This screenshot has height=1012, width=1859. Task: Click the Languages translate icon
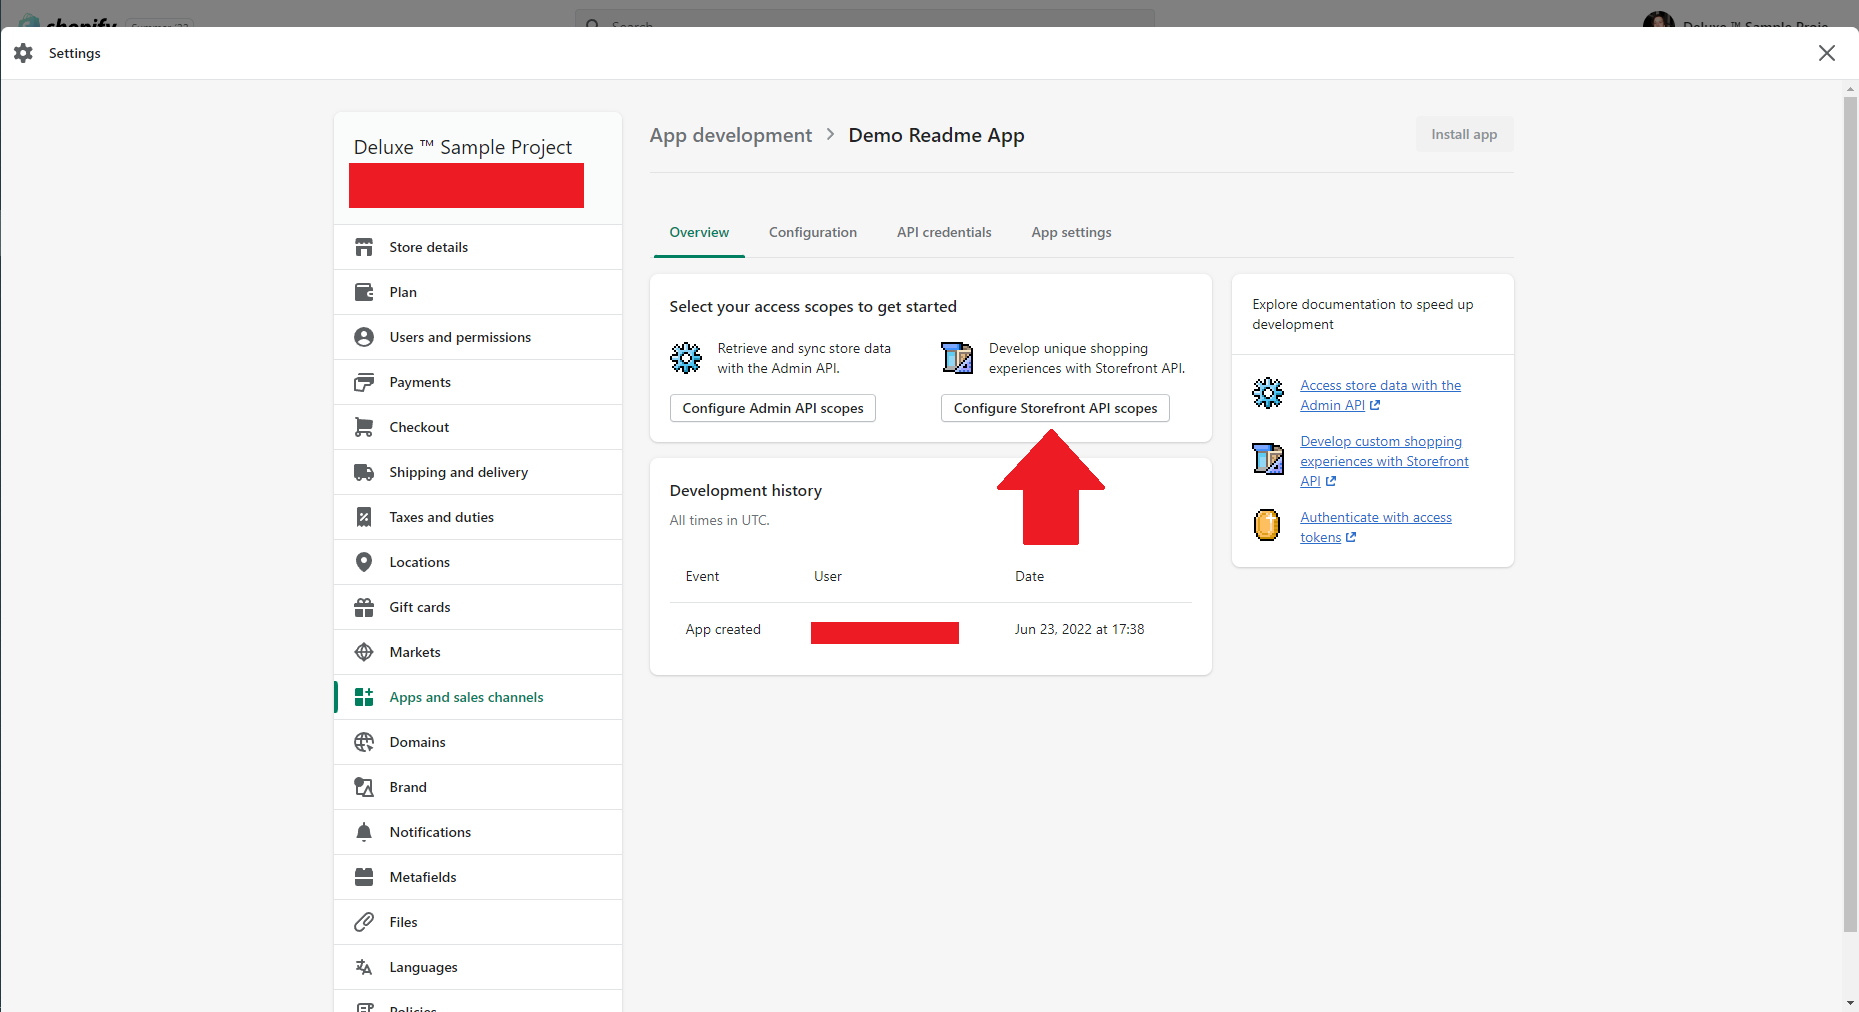tap(364, 967)
